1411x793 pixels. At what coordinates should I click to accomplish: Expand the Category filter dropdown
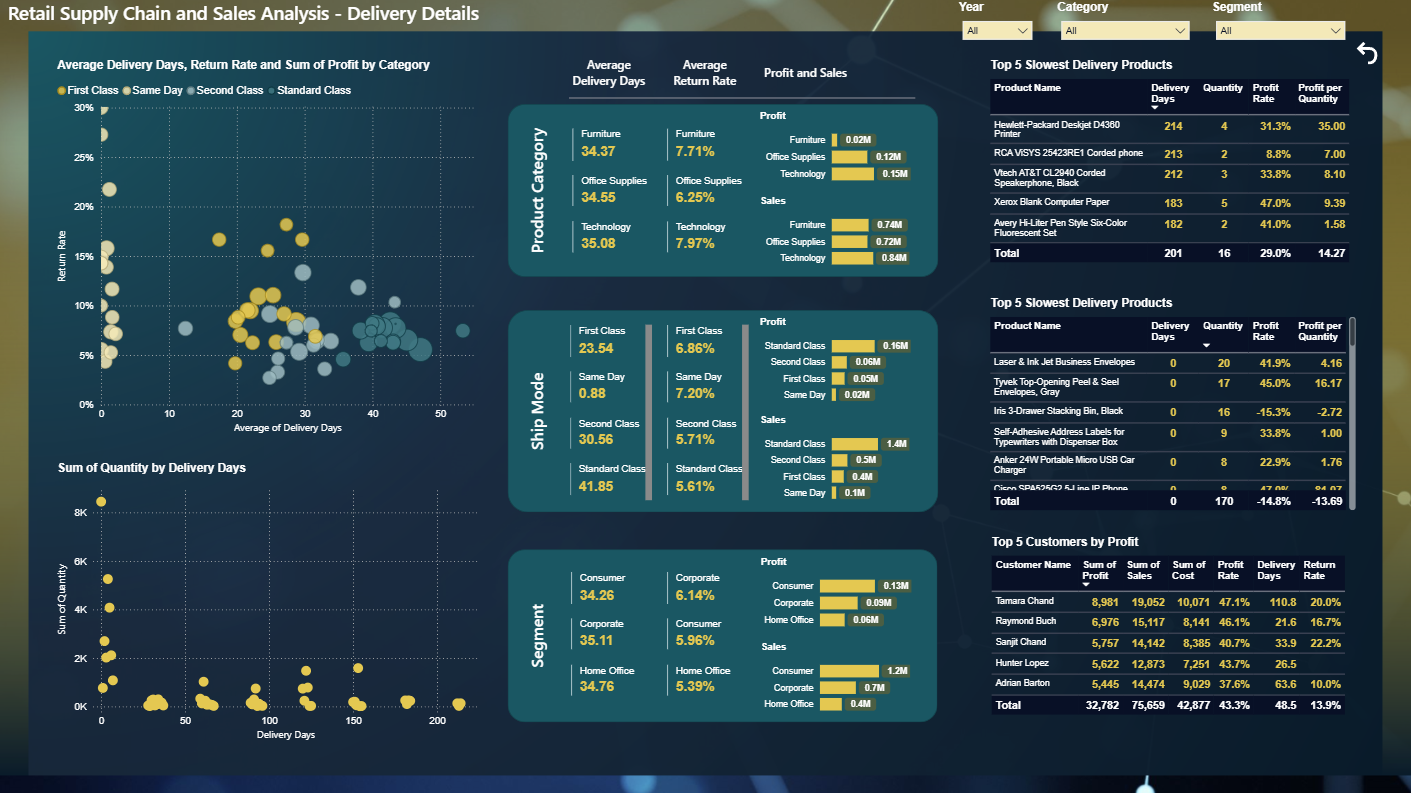pos(1124,31)
